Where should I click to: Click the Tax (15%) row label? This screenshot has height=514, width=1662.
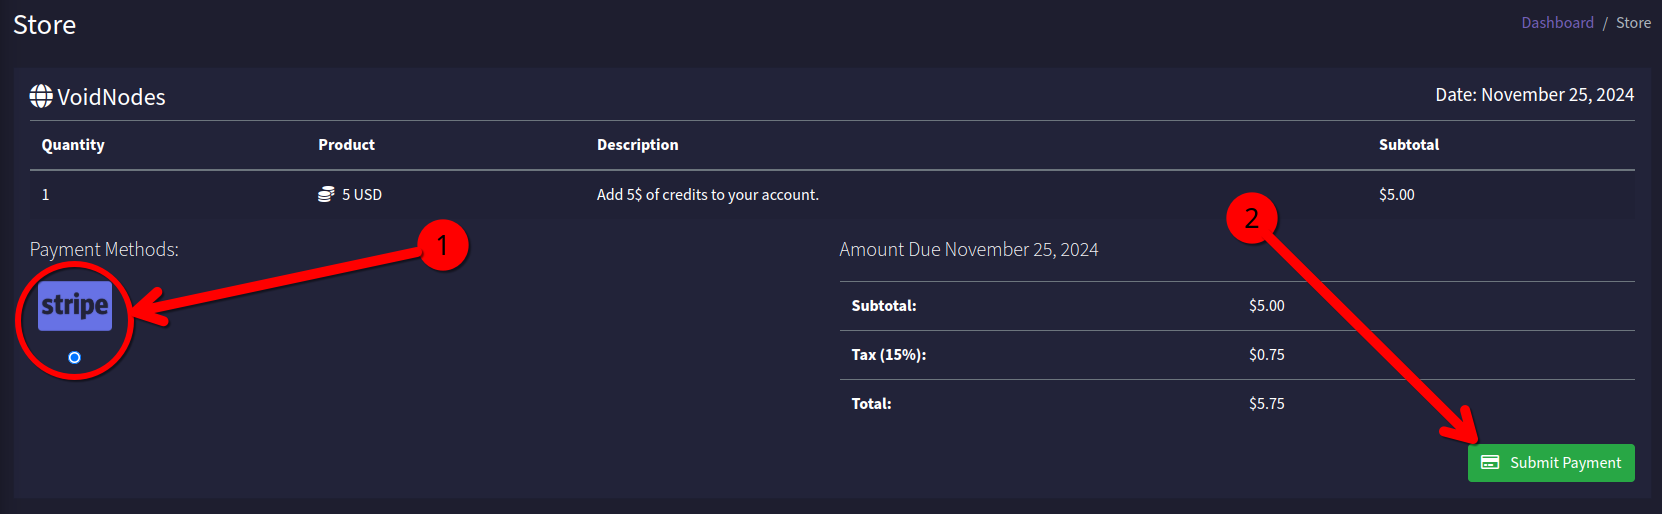pyautogui.click(x=888, y=355)
